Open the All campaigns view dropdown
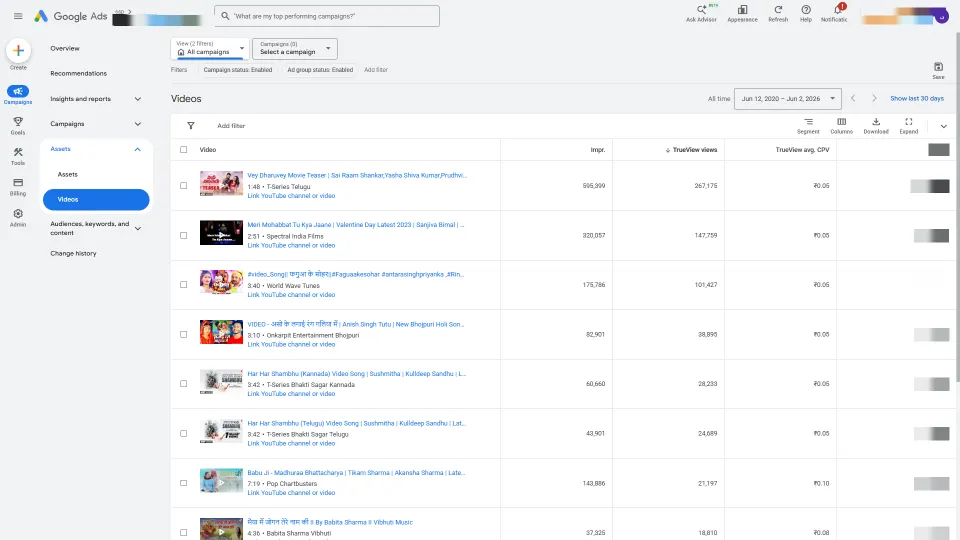This screenshot has width=960, height=540. tap(210, 48)
